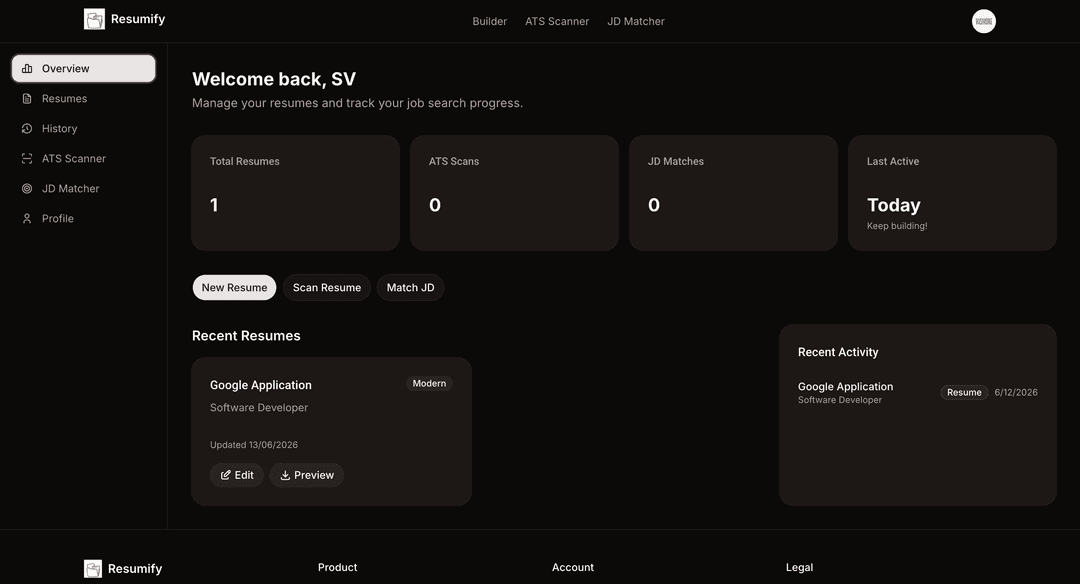Click the Profile person icon in sidebar

27,218
